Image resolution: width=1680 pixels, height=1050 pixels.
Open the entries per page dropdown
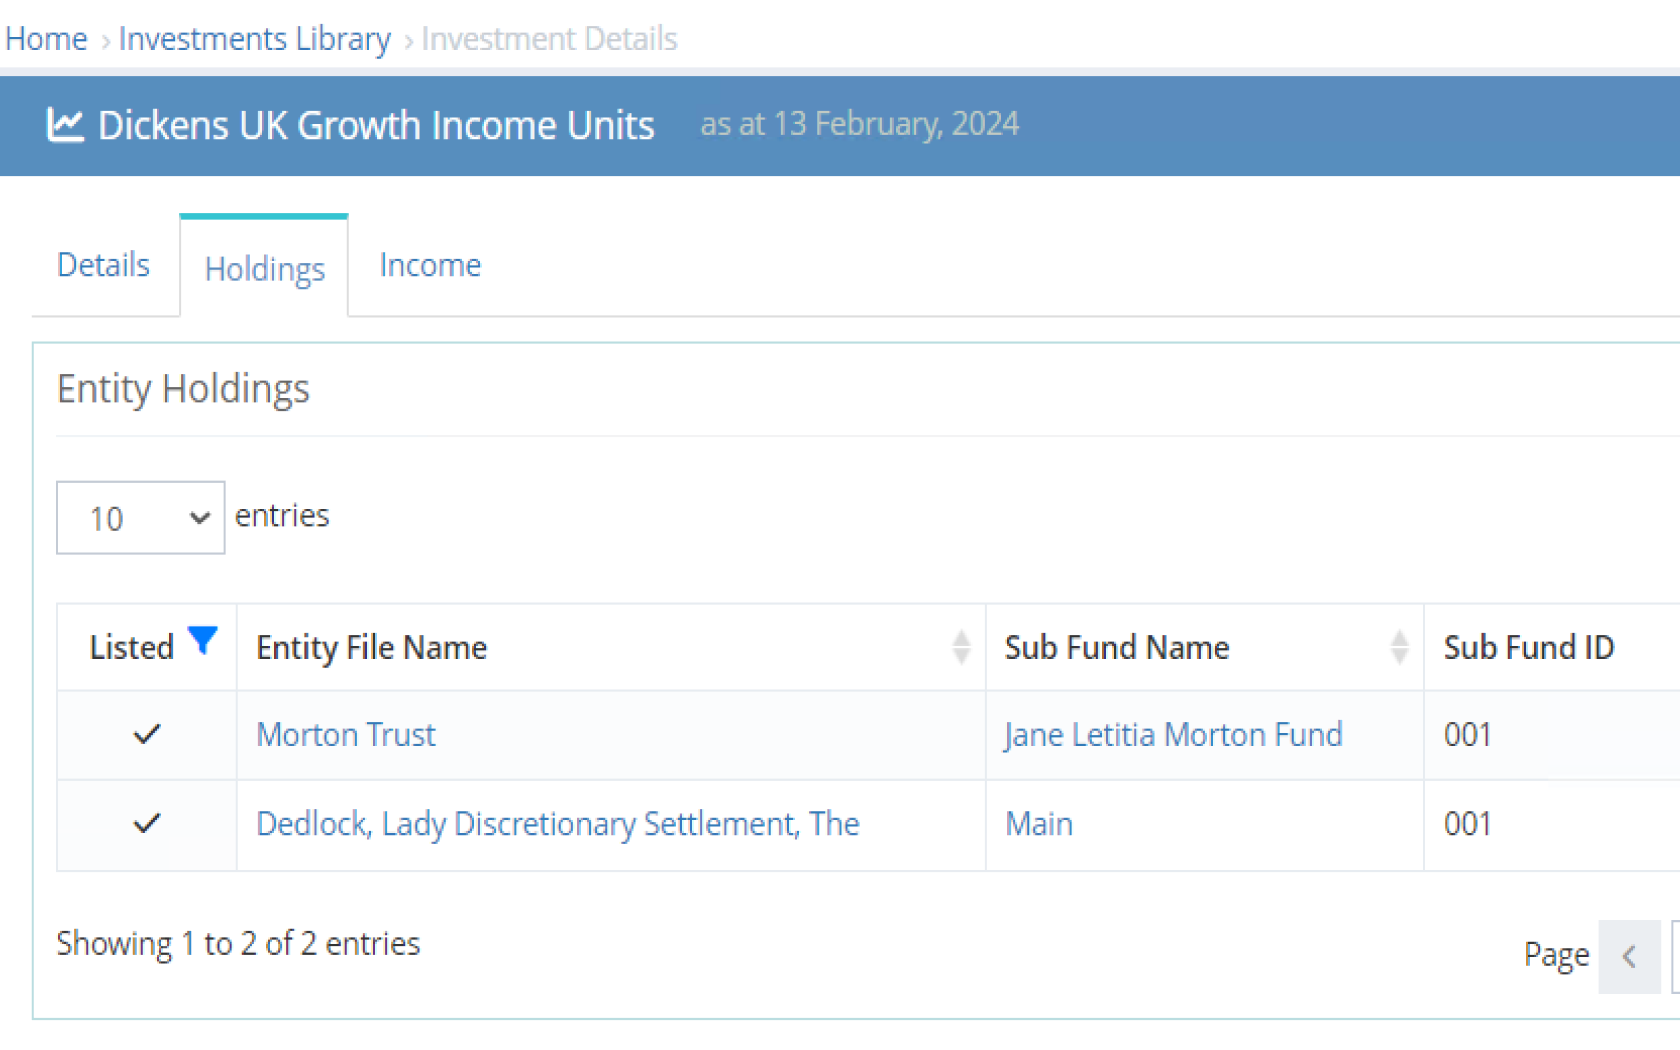tap(140, 518)
